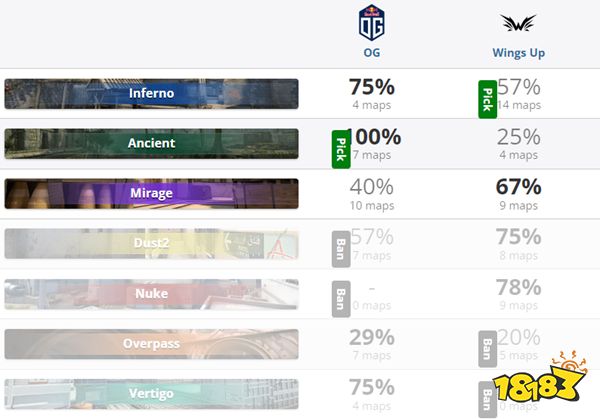Click the grey Ban badge on Dust2 row

(341, 249)
